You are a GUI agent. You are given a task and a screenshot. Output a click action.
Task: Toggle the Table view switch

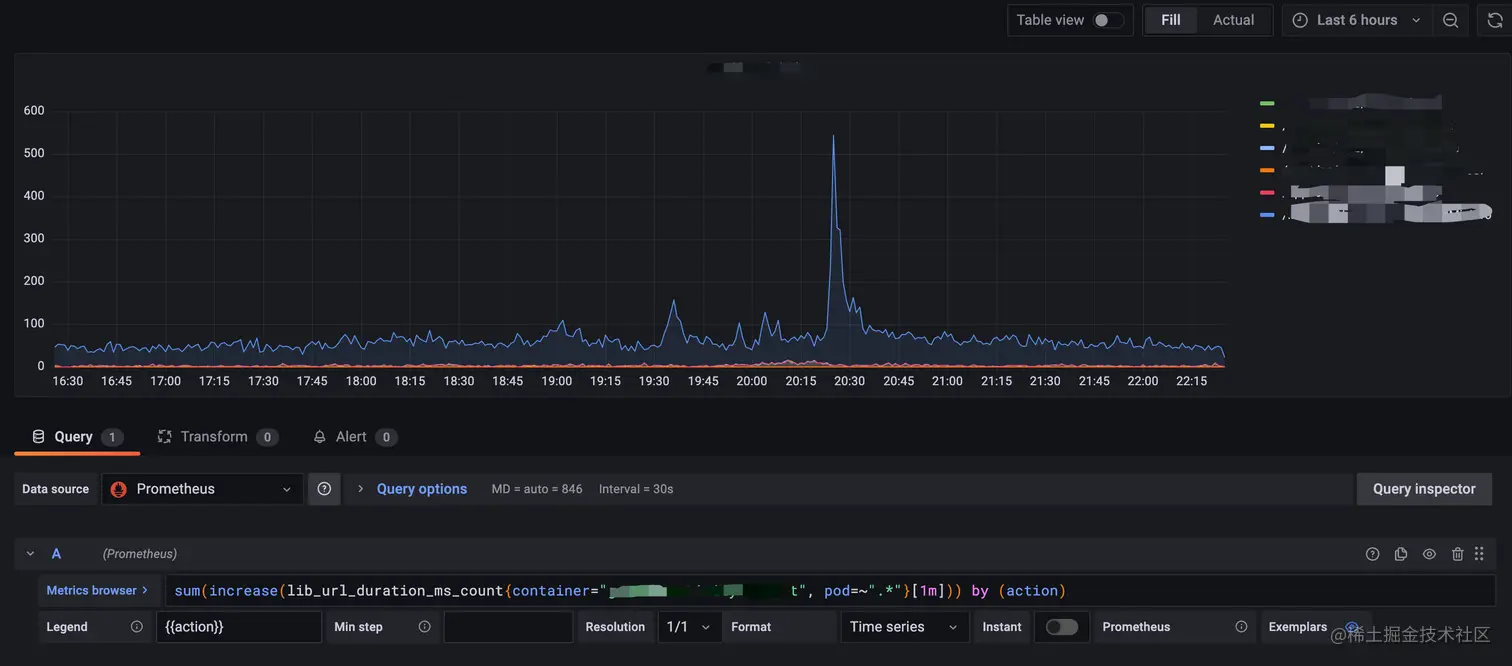tap(1107, 20)
